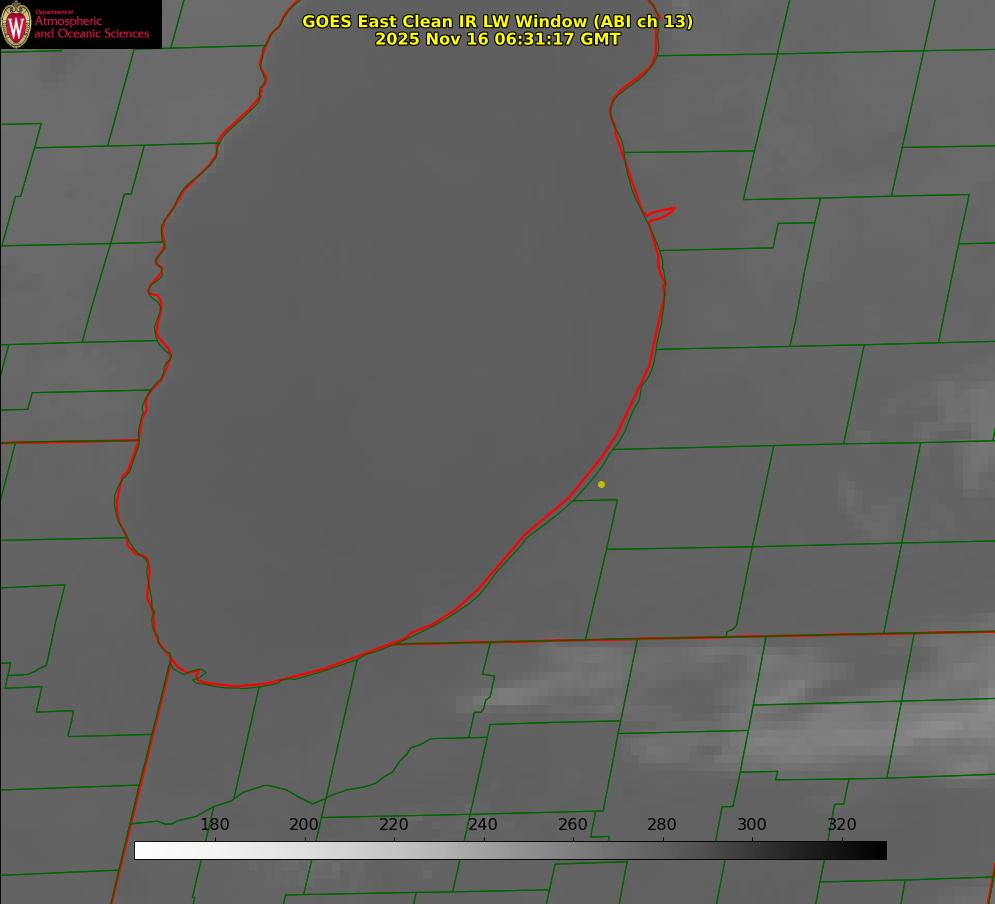Click the yellow dot marker near the lakeshore
Viewport: 995px width, 904px height.
tap(601, 484)
